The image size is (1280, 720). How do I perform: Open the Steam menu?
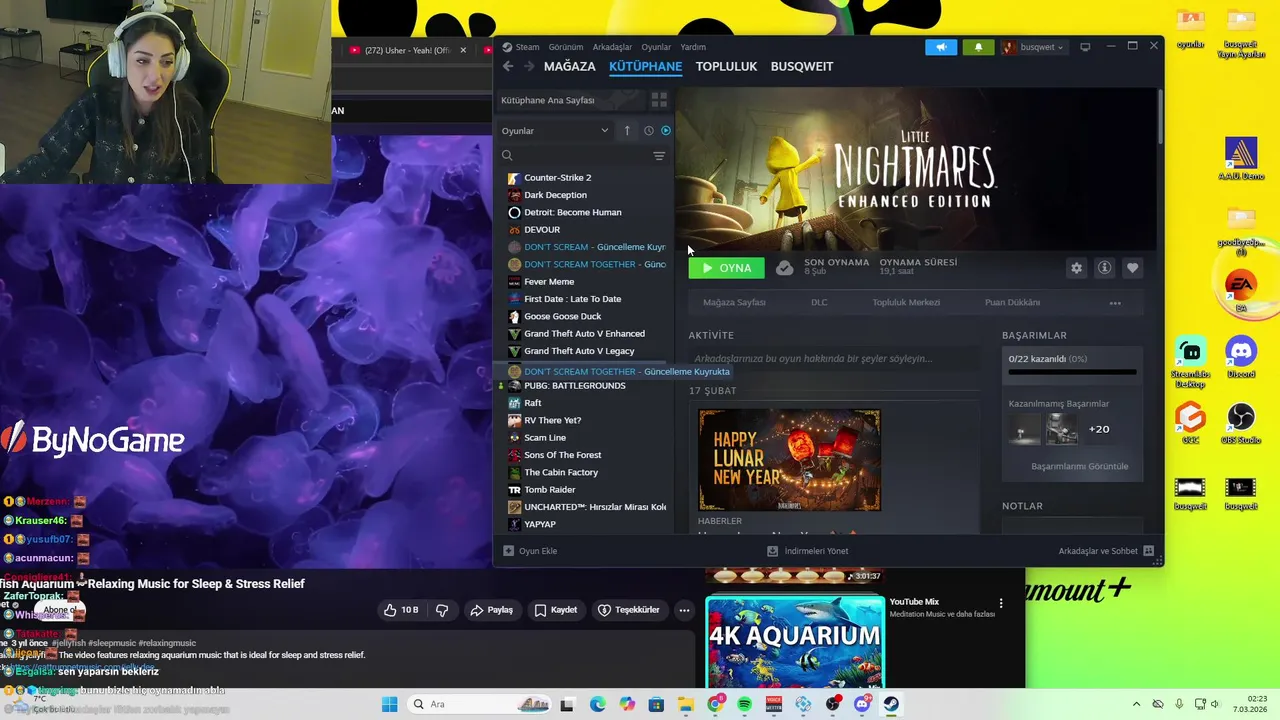[x=521, y=47]
